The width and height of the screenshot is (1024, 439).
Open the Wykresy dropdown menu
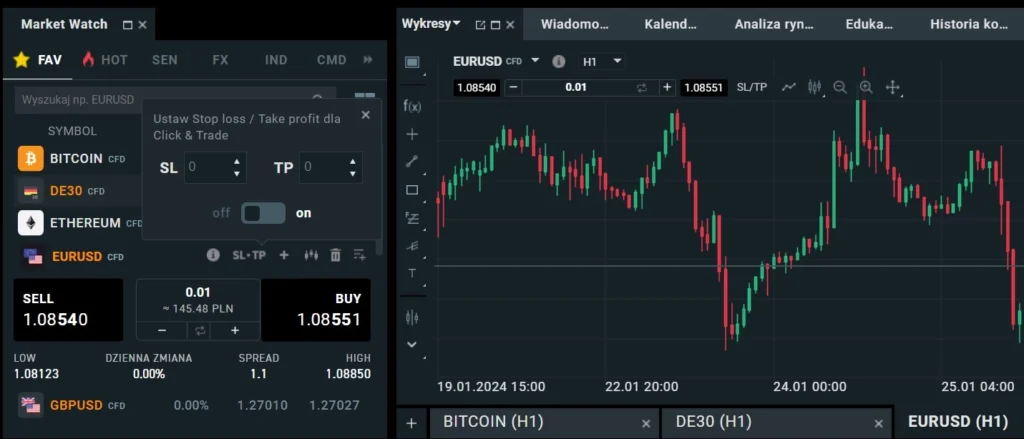[431, 23]
